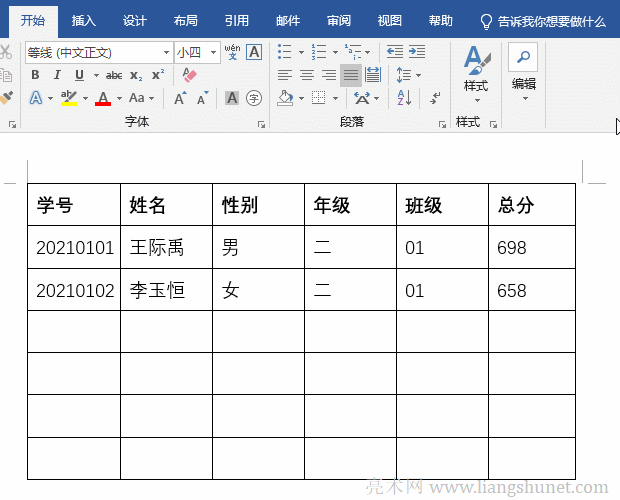Viewport: 620px width, 500px height.
Task: Align text left
Action: 285,75
